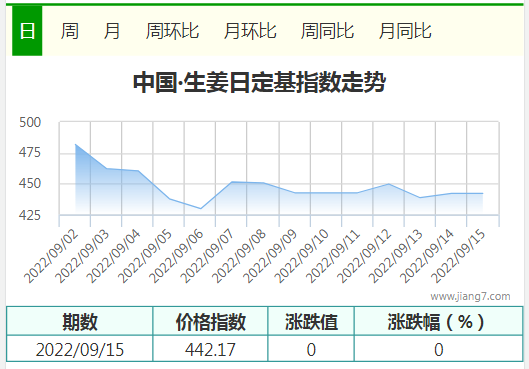Open the 月同比 tab
The image size is (529, 369).
point(405,31)
